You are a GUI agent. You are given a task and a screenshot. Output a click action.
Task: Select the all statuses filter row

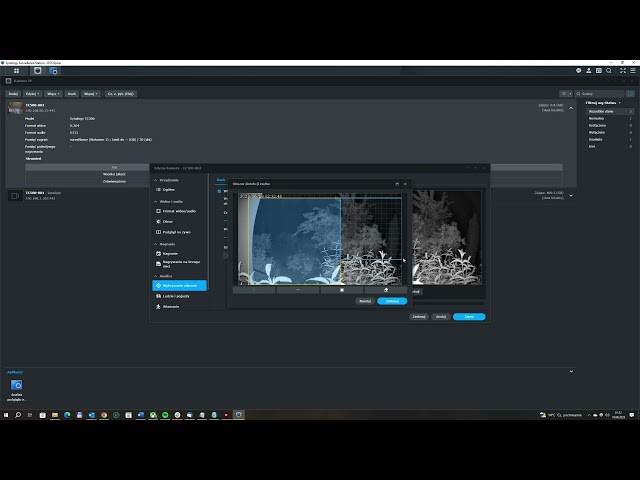click(x=610, y=111)
